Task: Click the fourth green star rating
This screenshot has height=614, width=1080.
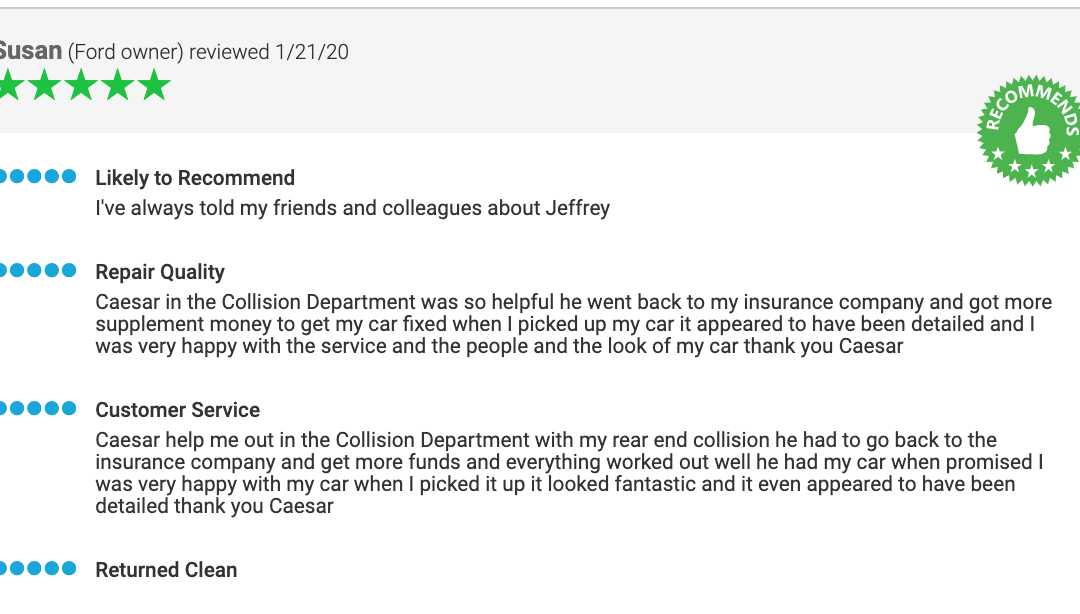Action: (118, 85)
